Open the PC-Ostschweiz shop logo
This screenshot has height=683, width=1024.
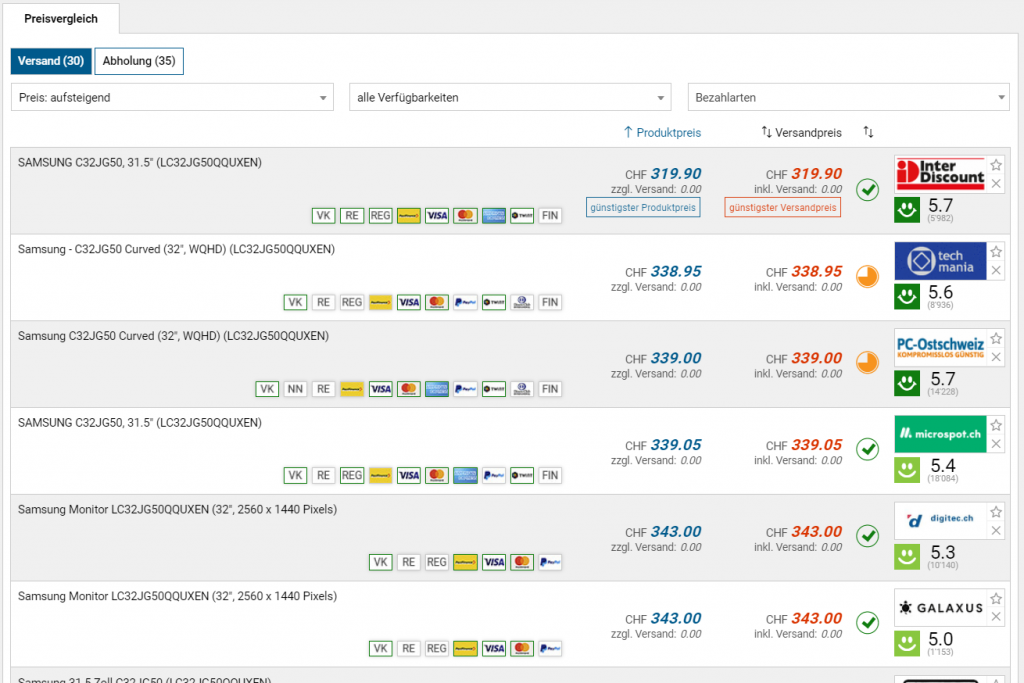940,346
